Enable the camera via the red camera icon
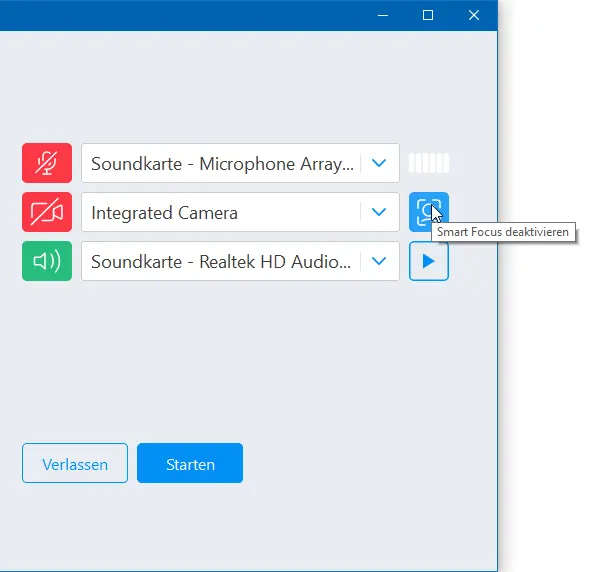This screenshot has width=589, height=572. coord(47,212)
